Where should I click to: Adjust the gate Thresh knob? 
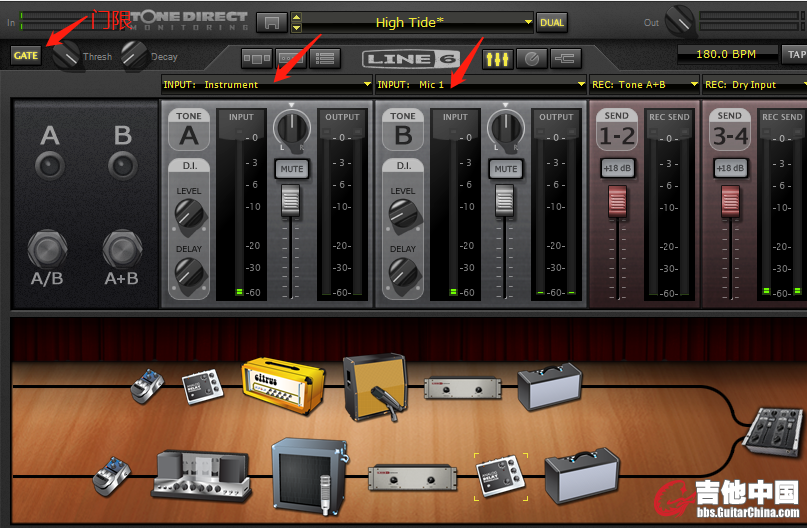(x=66, y=55)
